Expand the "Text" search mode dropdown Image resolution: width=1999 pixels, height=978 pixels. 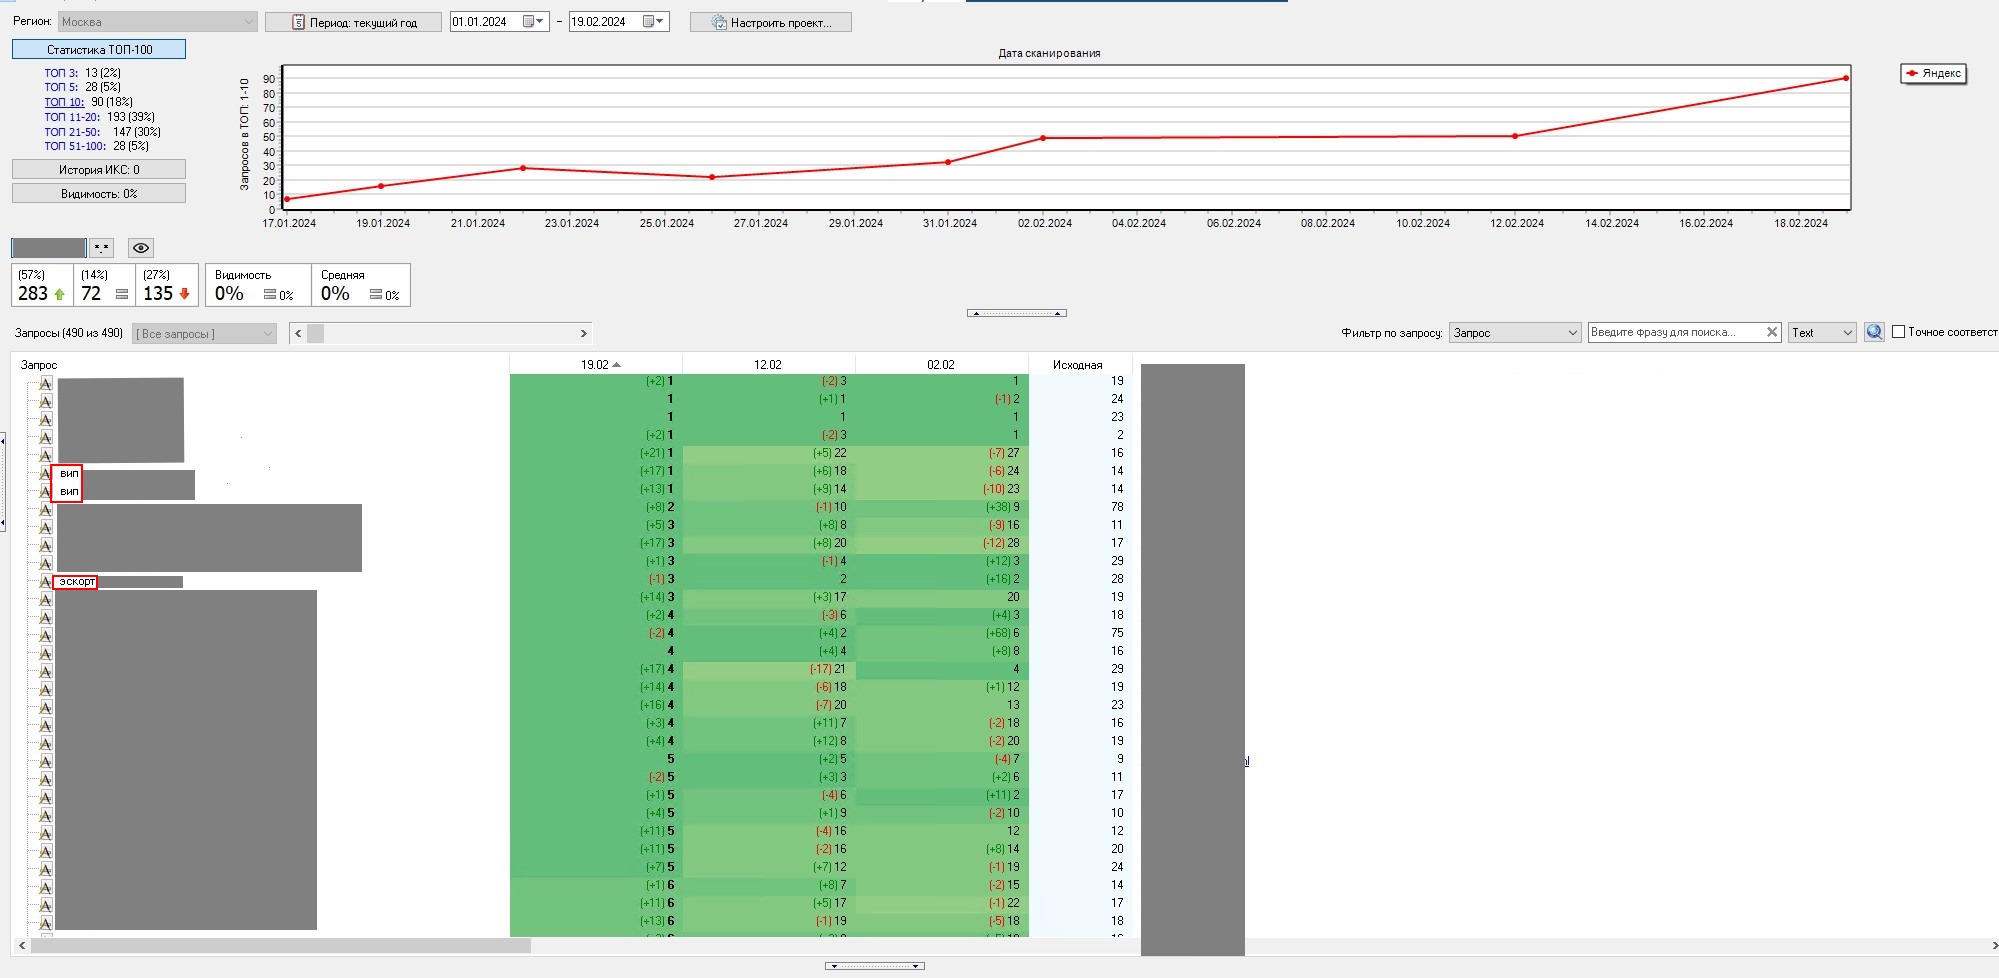click(x=1821, y=333)
